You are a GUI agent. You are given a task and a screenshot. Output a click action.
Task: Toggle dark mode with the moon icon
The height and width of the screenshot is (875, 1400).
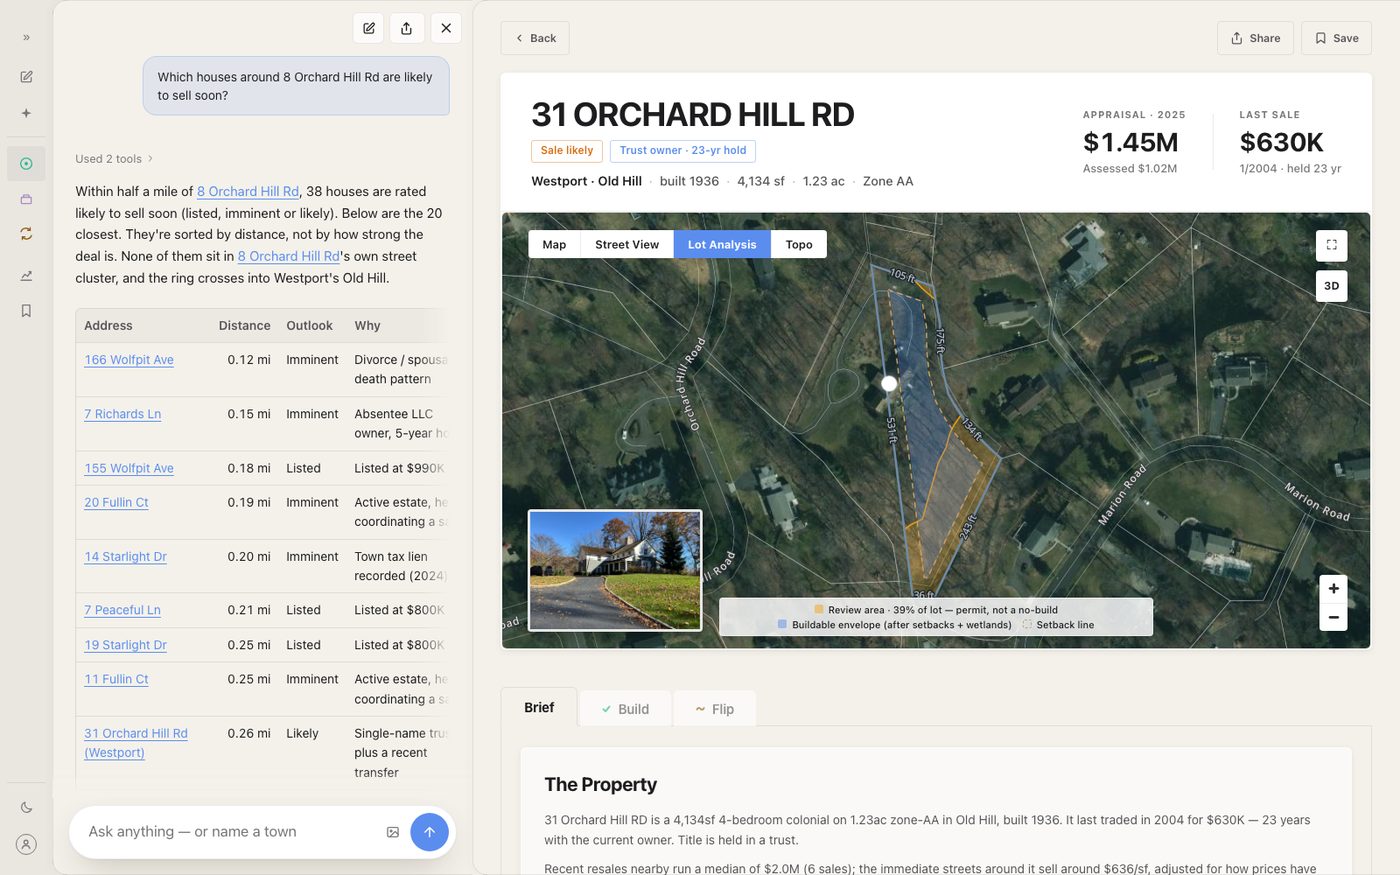pos(26,808)
